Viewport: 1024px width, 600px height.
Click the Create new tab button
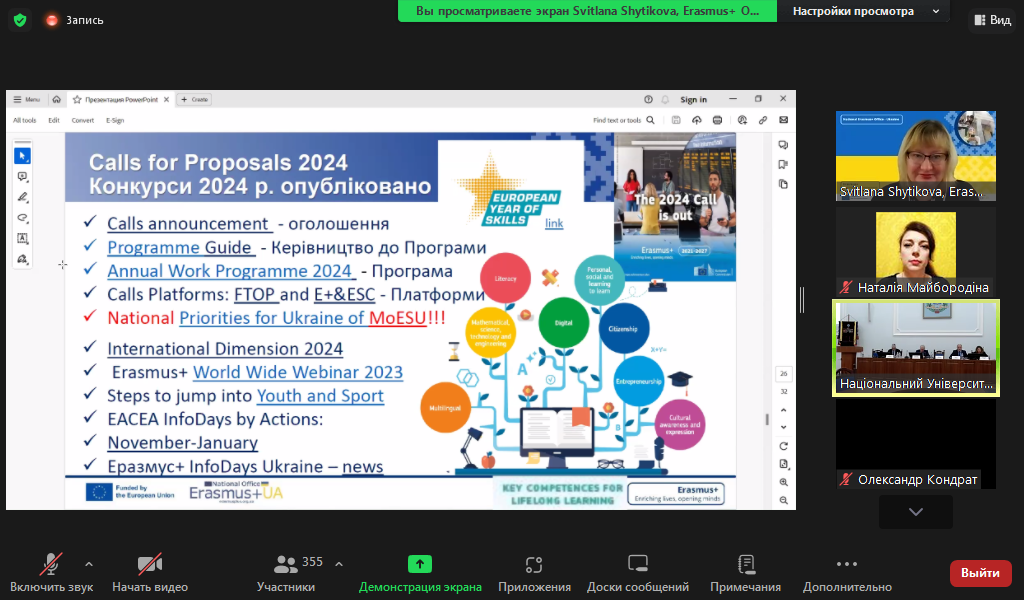point(195,99)
